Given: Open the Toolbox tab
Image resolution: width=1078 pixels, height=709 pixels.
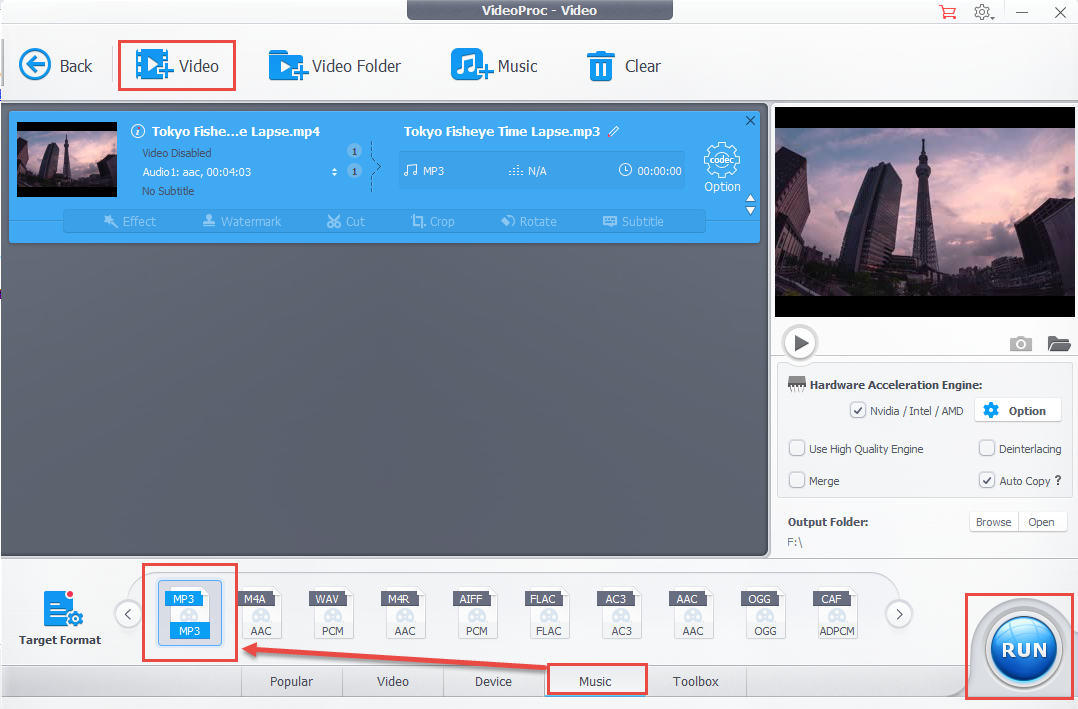Looking at the screenshot, I should 696,681.
